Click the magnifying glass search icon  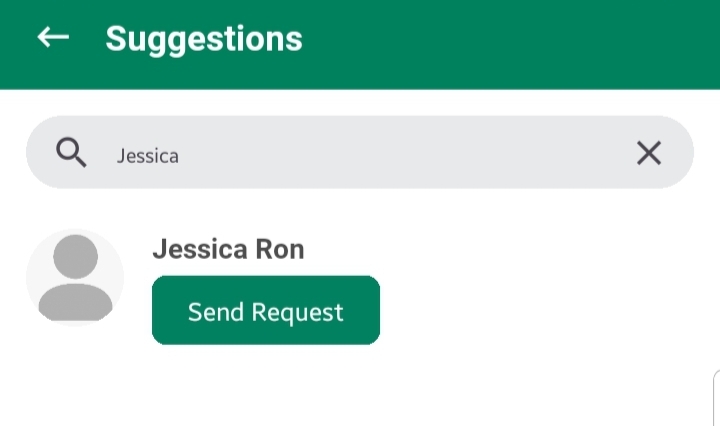tap(71, 153)
